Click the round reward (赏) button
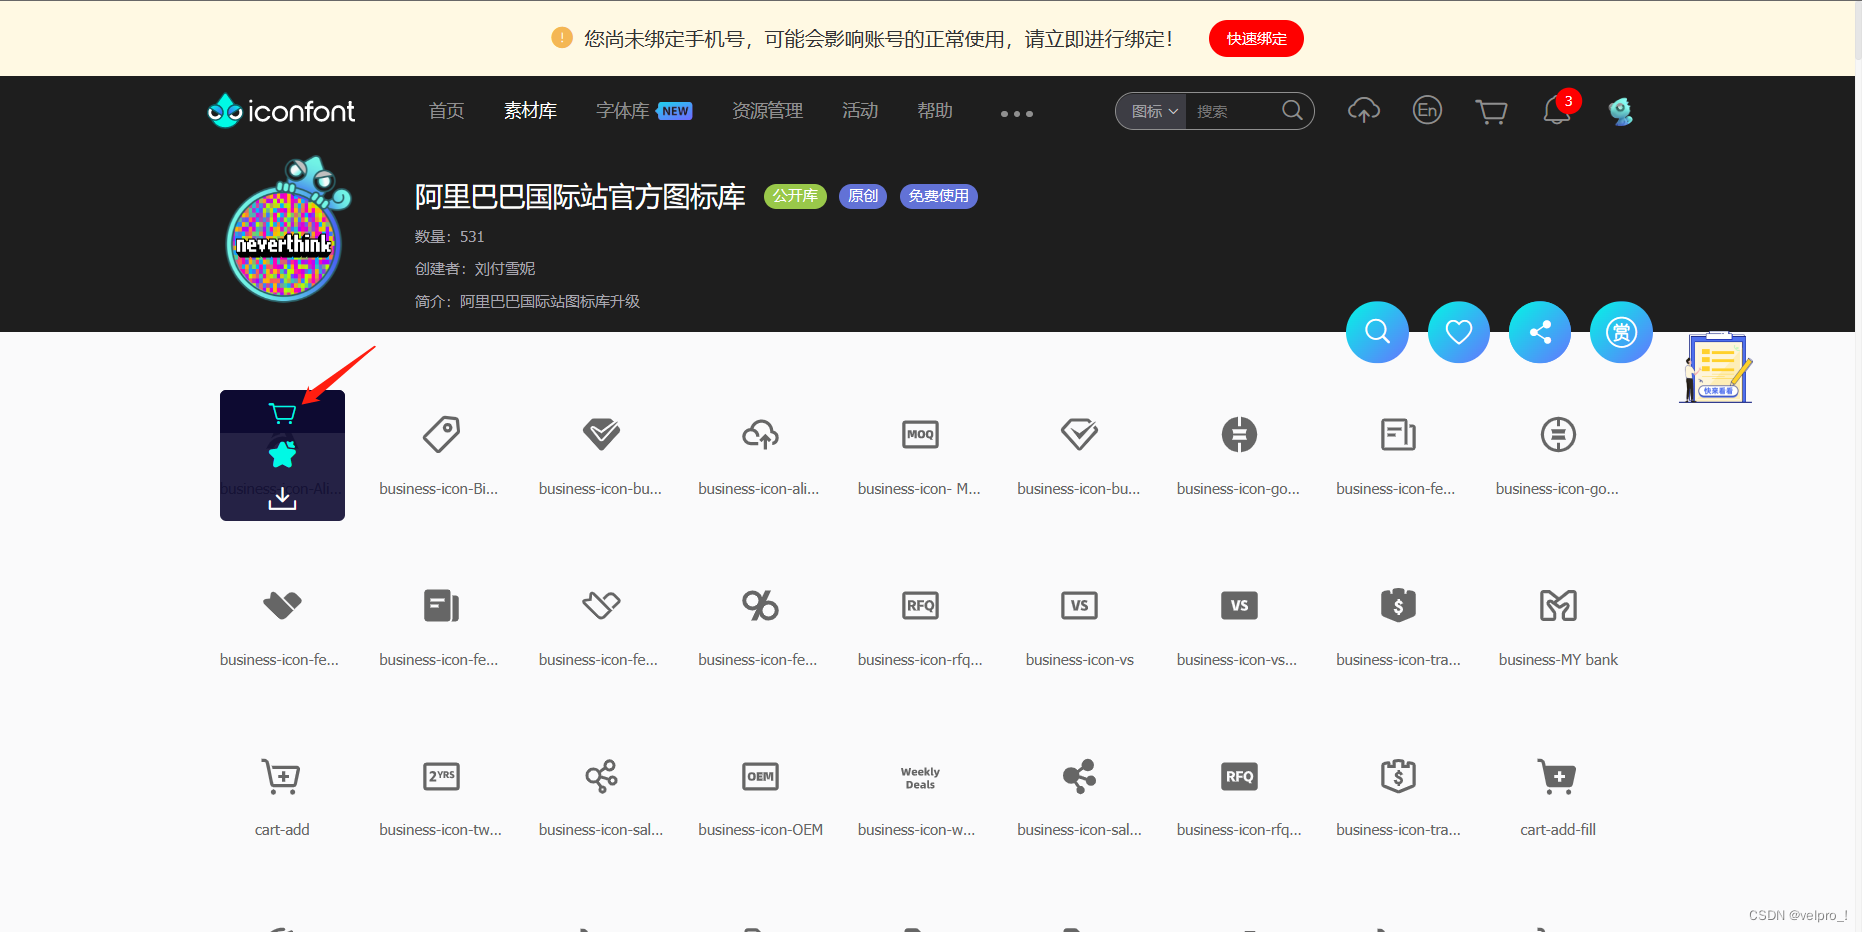Screen dimensions: 1862x932 1621,332
